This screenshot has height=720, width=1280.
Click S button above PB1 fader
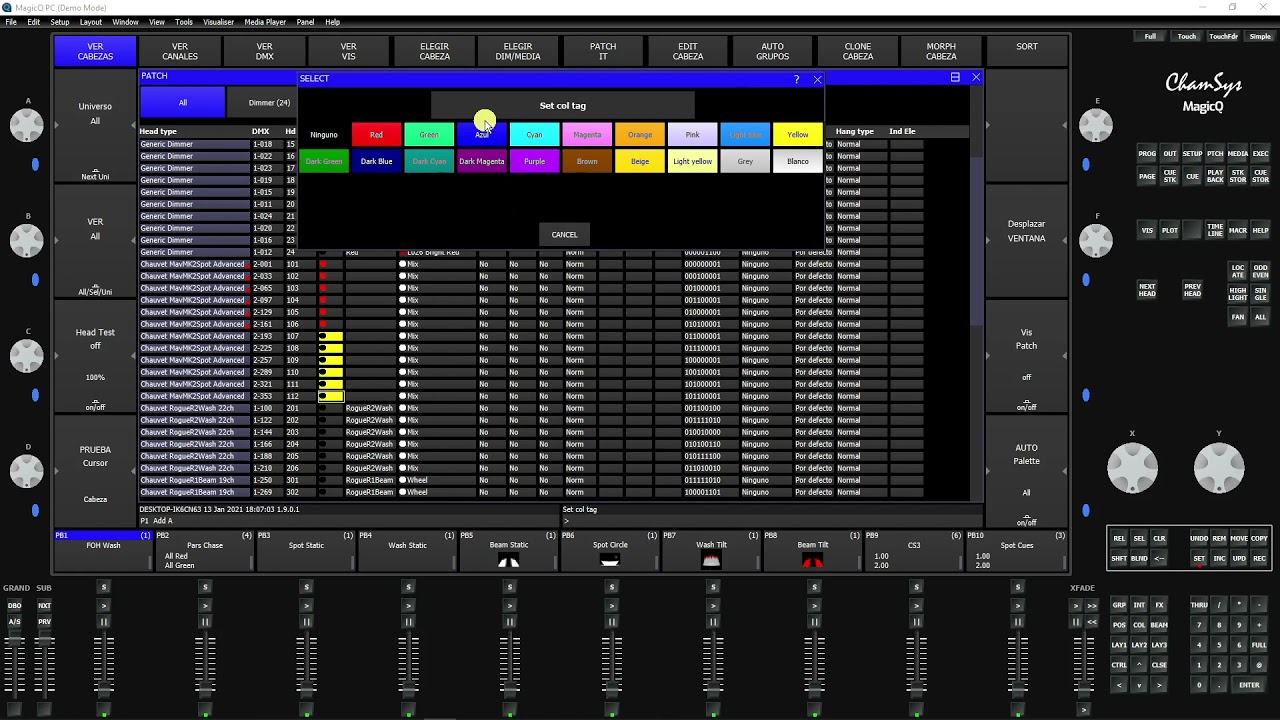[103, 587]
